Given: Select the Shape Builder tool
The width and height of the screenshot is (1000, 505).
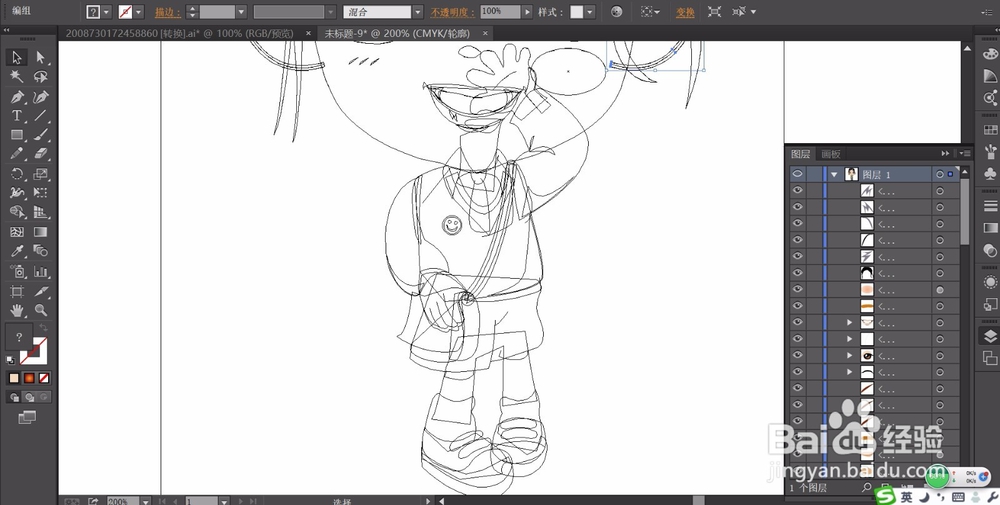Looking at the screenshot, I should click(x=17, y=212).
